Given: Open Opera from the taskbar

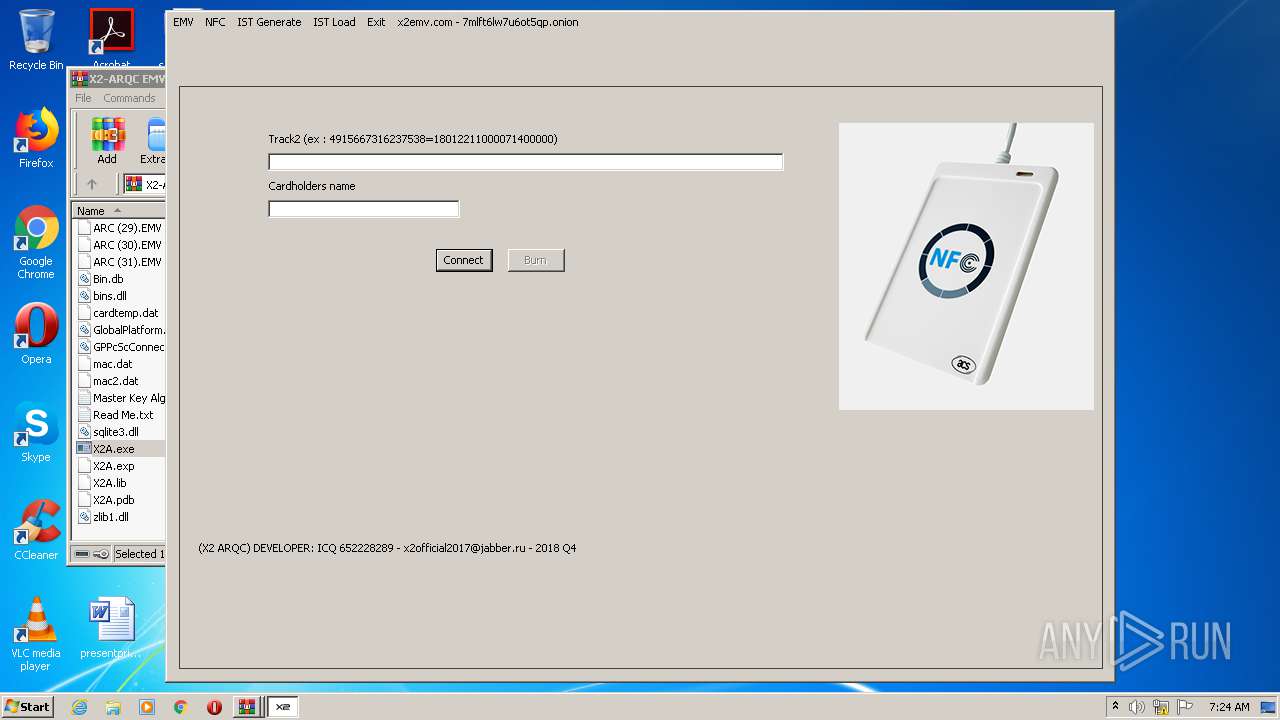Looking at the screenshot, I should click(214, 707).
